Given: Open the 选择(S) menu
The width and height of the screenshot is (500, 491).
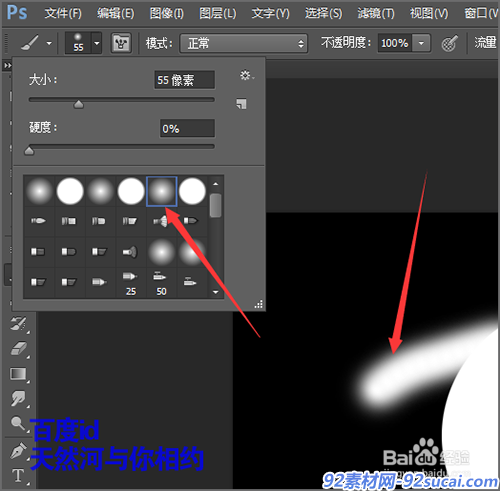Looking at the screenshot, I should tap(323, 13).
